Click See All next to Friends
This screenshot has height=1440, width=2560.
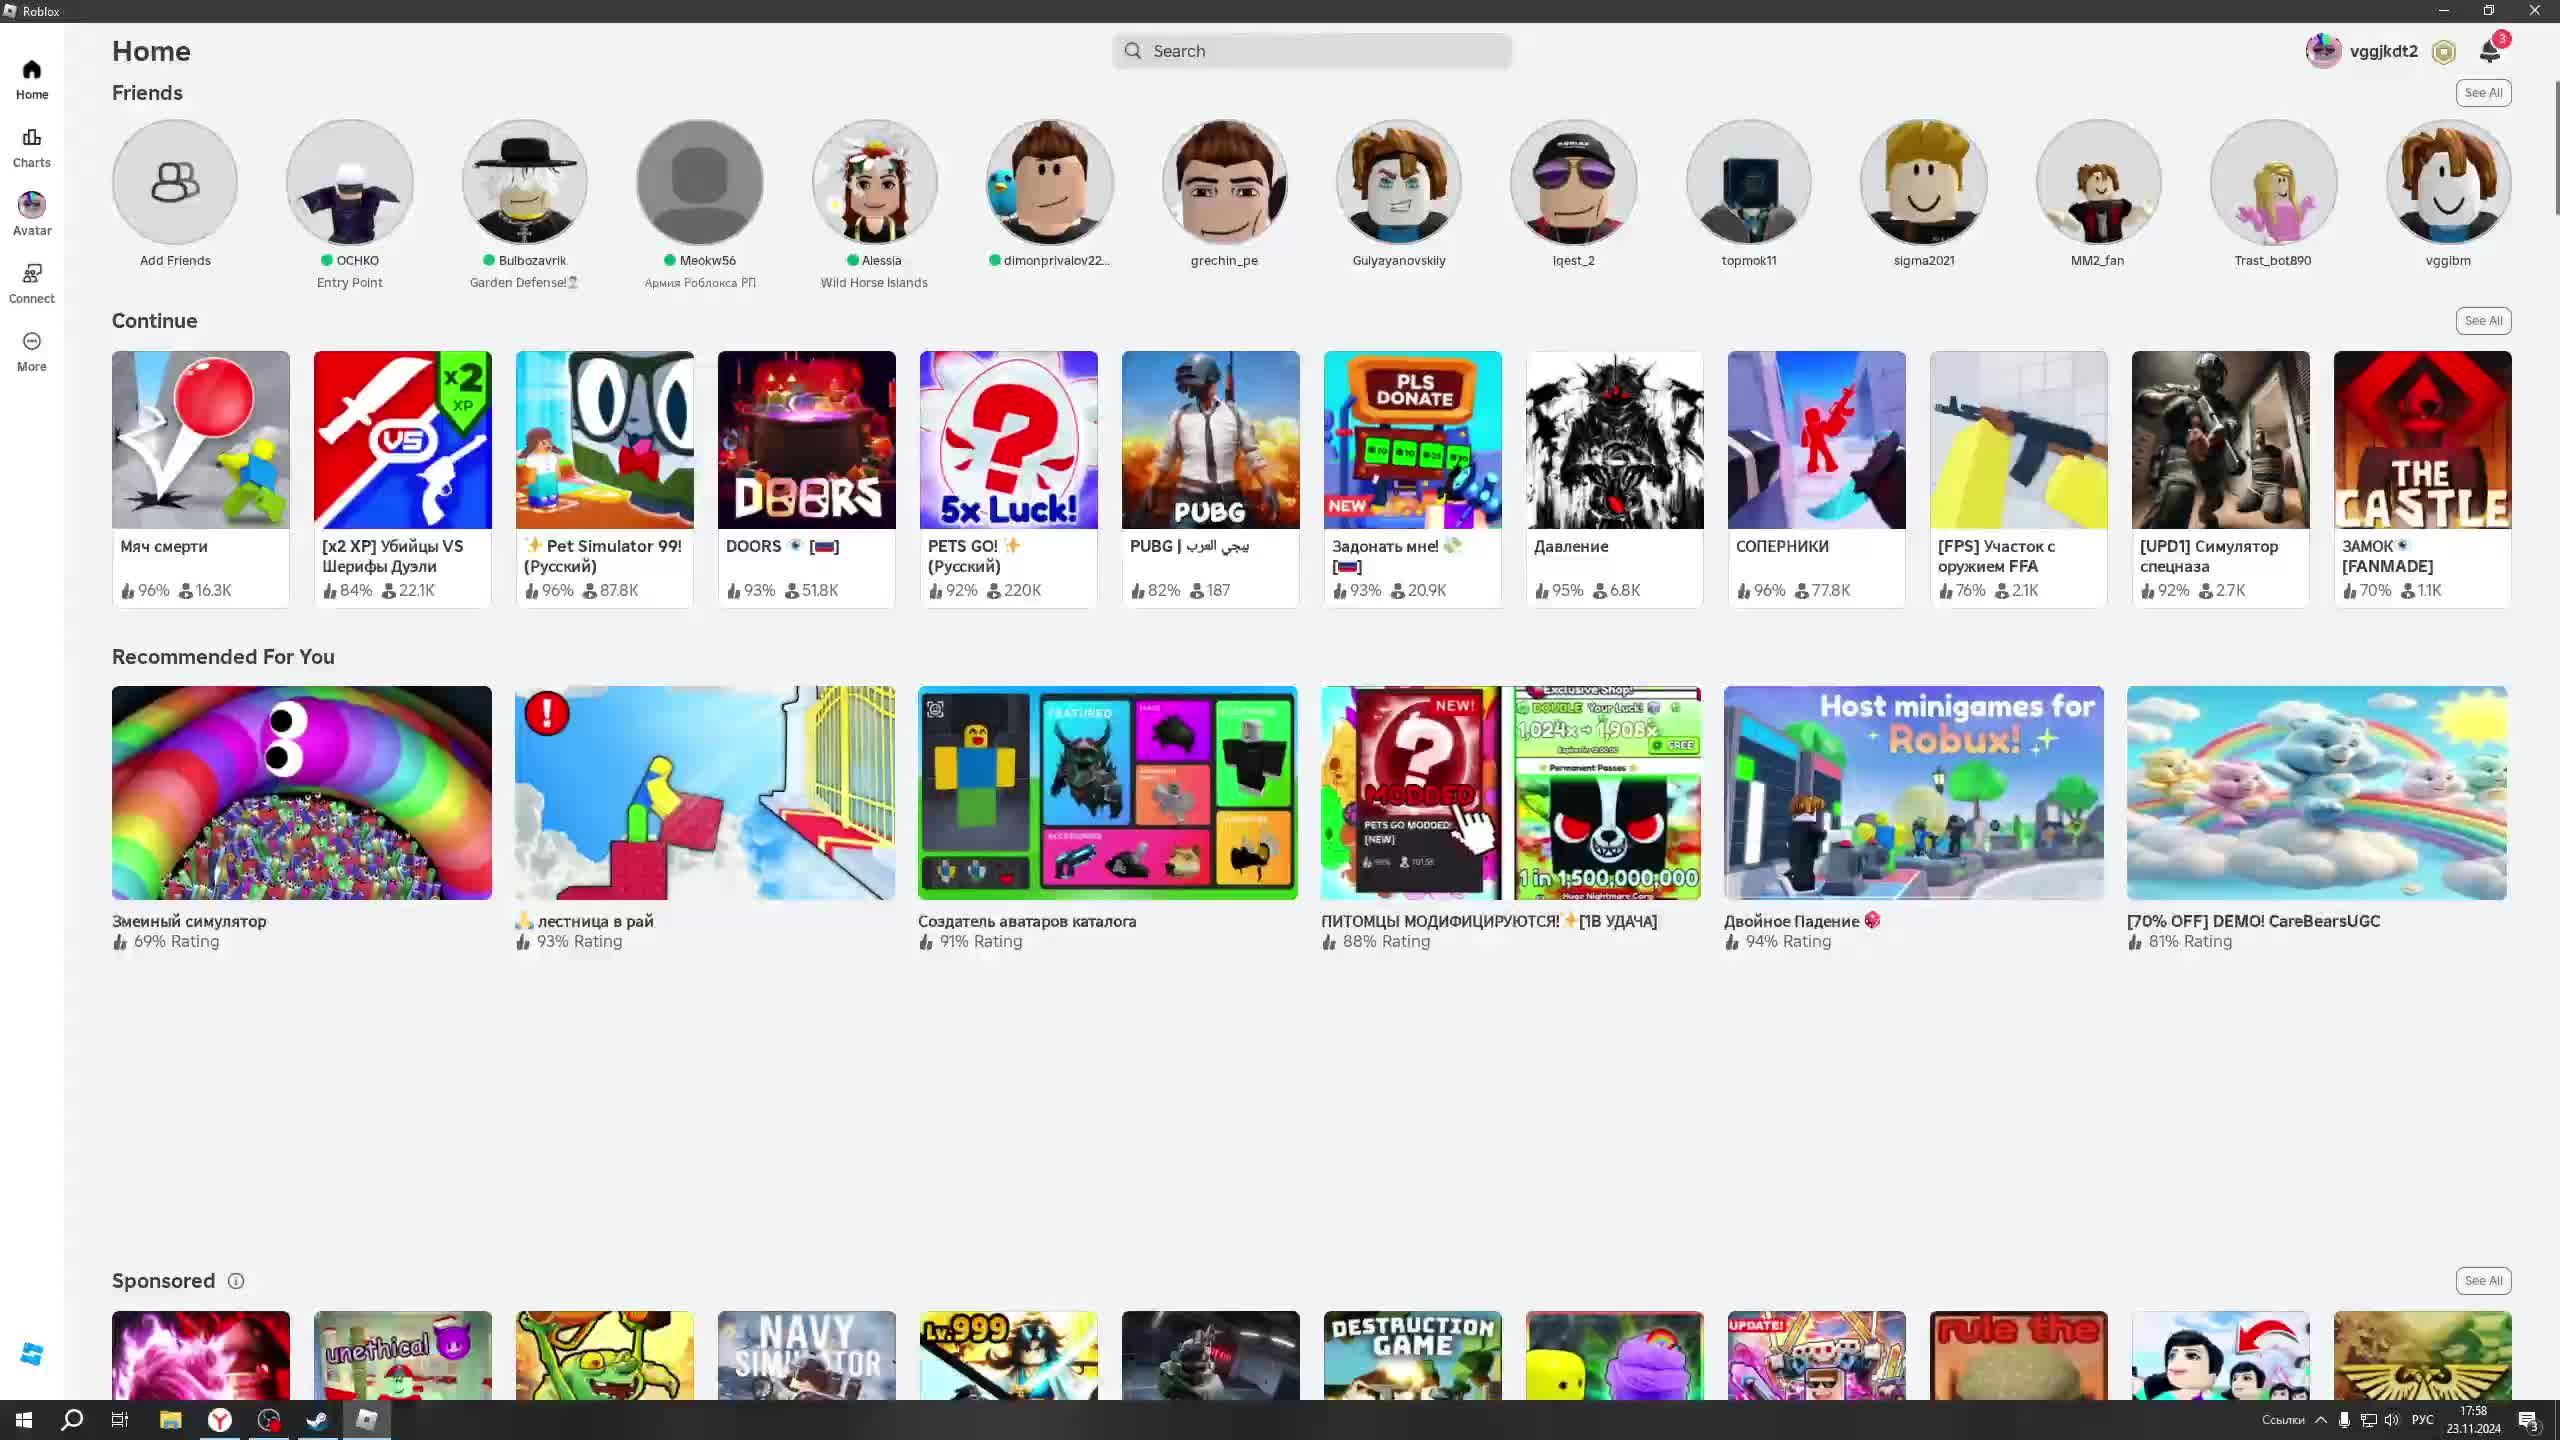tap(2483, 93)
